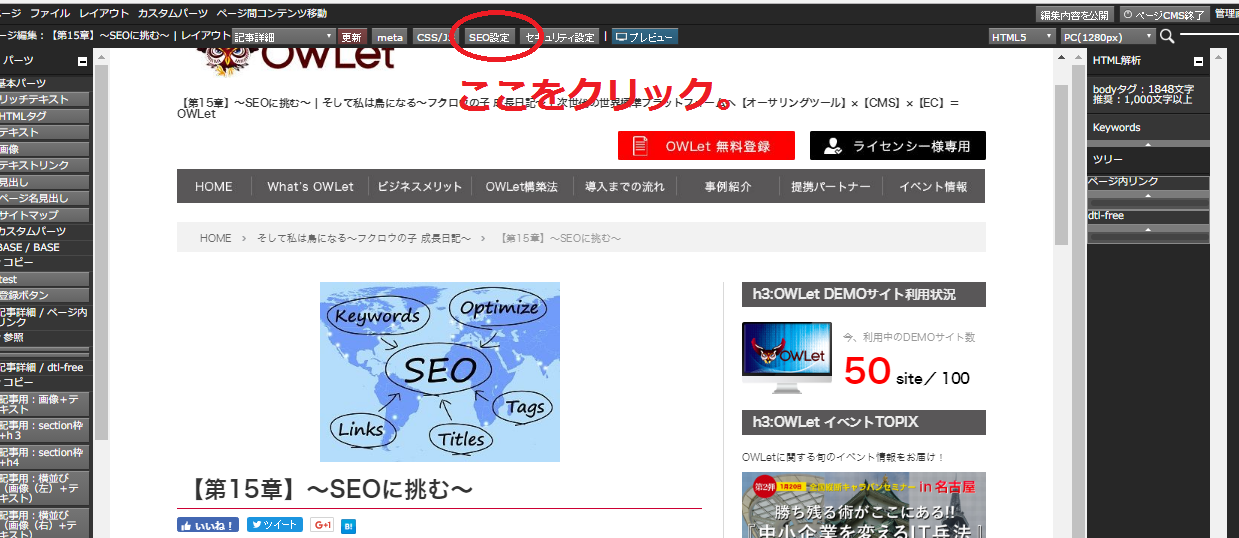1239x538 pixels.
Task: Open ビジネスメリット navigation item
Action: tap(419, 186)
